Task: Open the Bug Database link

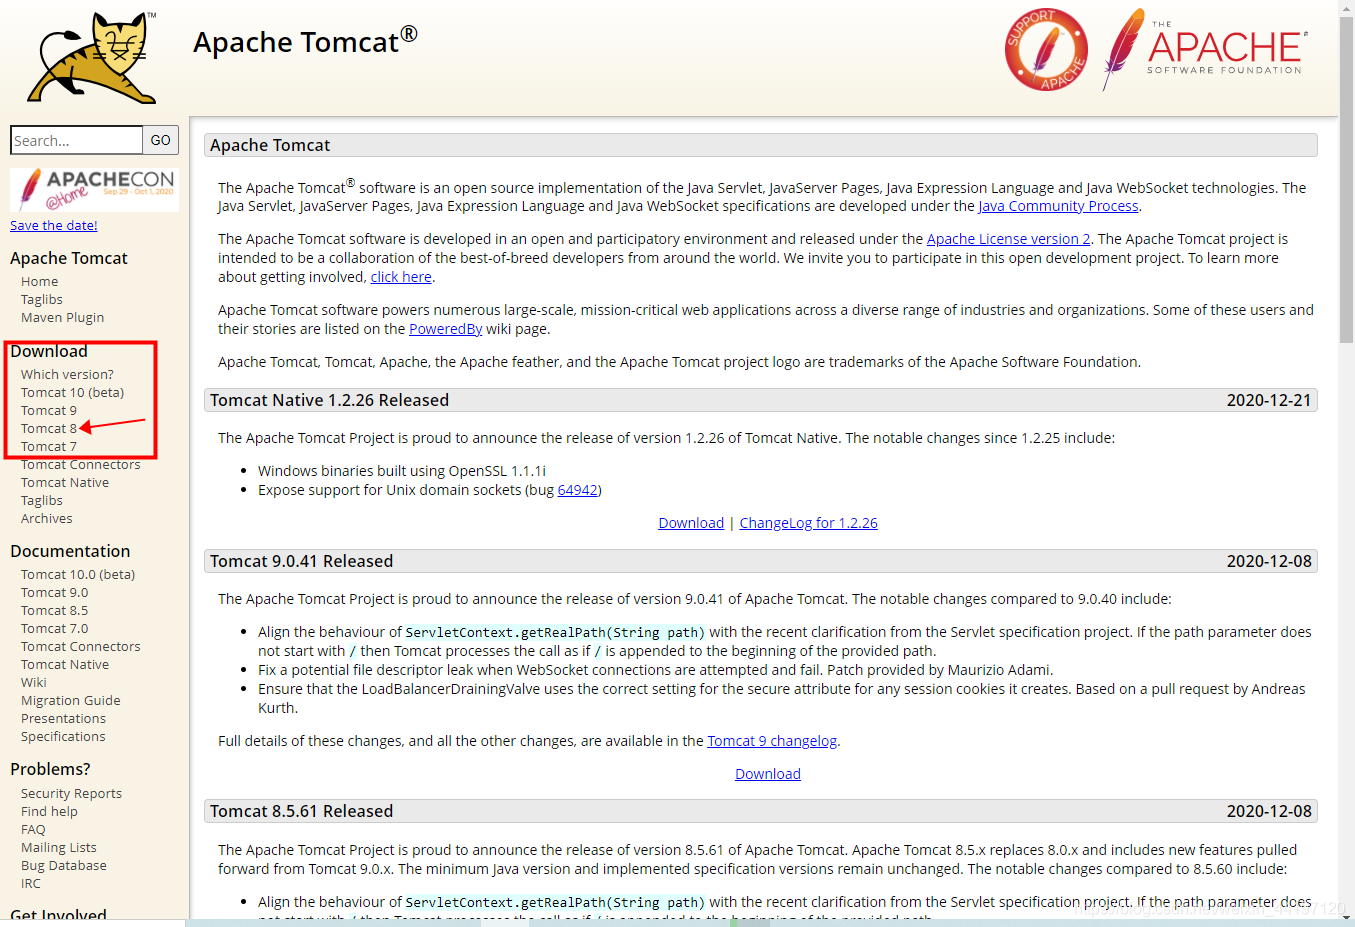Action: [x=64, y=866]
